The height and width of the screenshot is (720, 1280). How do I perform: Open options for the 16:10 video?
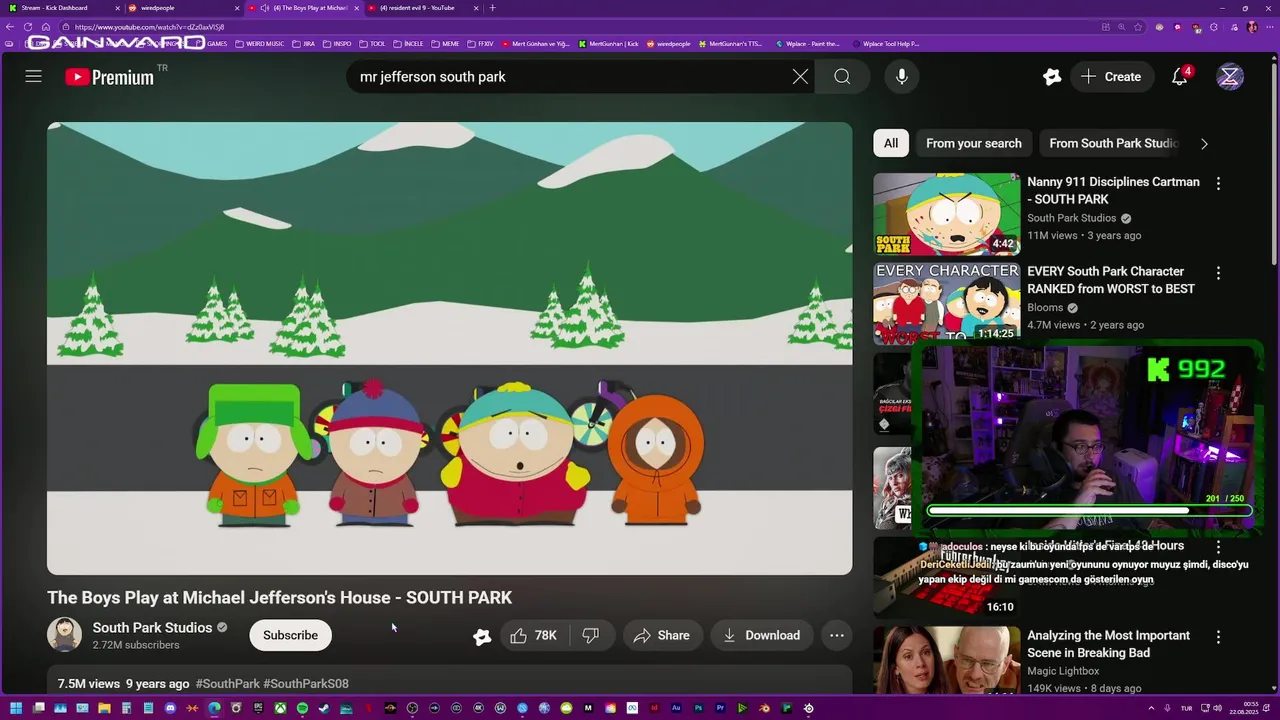(x=1218, y=547)
